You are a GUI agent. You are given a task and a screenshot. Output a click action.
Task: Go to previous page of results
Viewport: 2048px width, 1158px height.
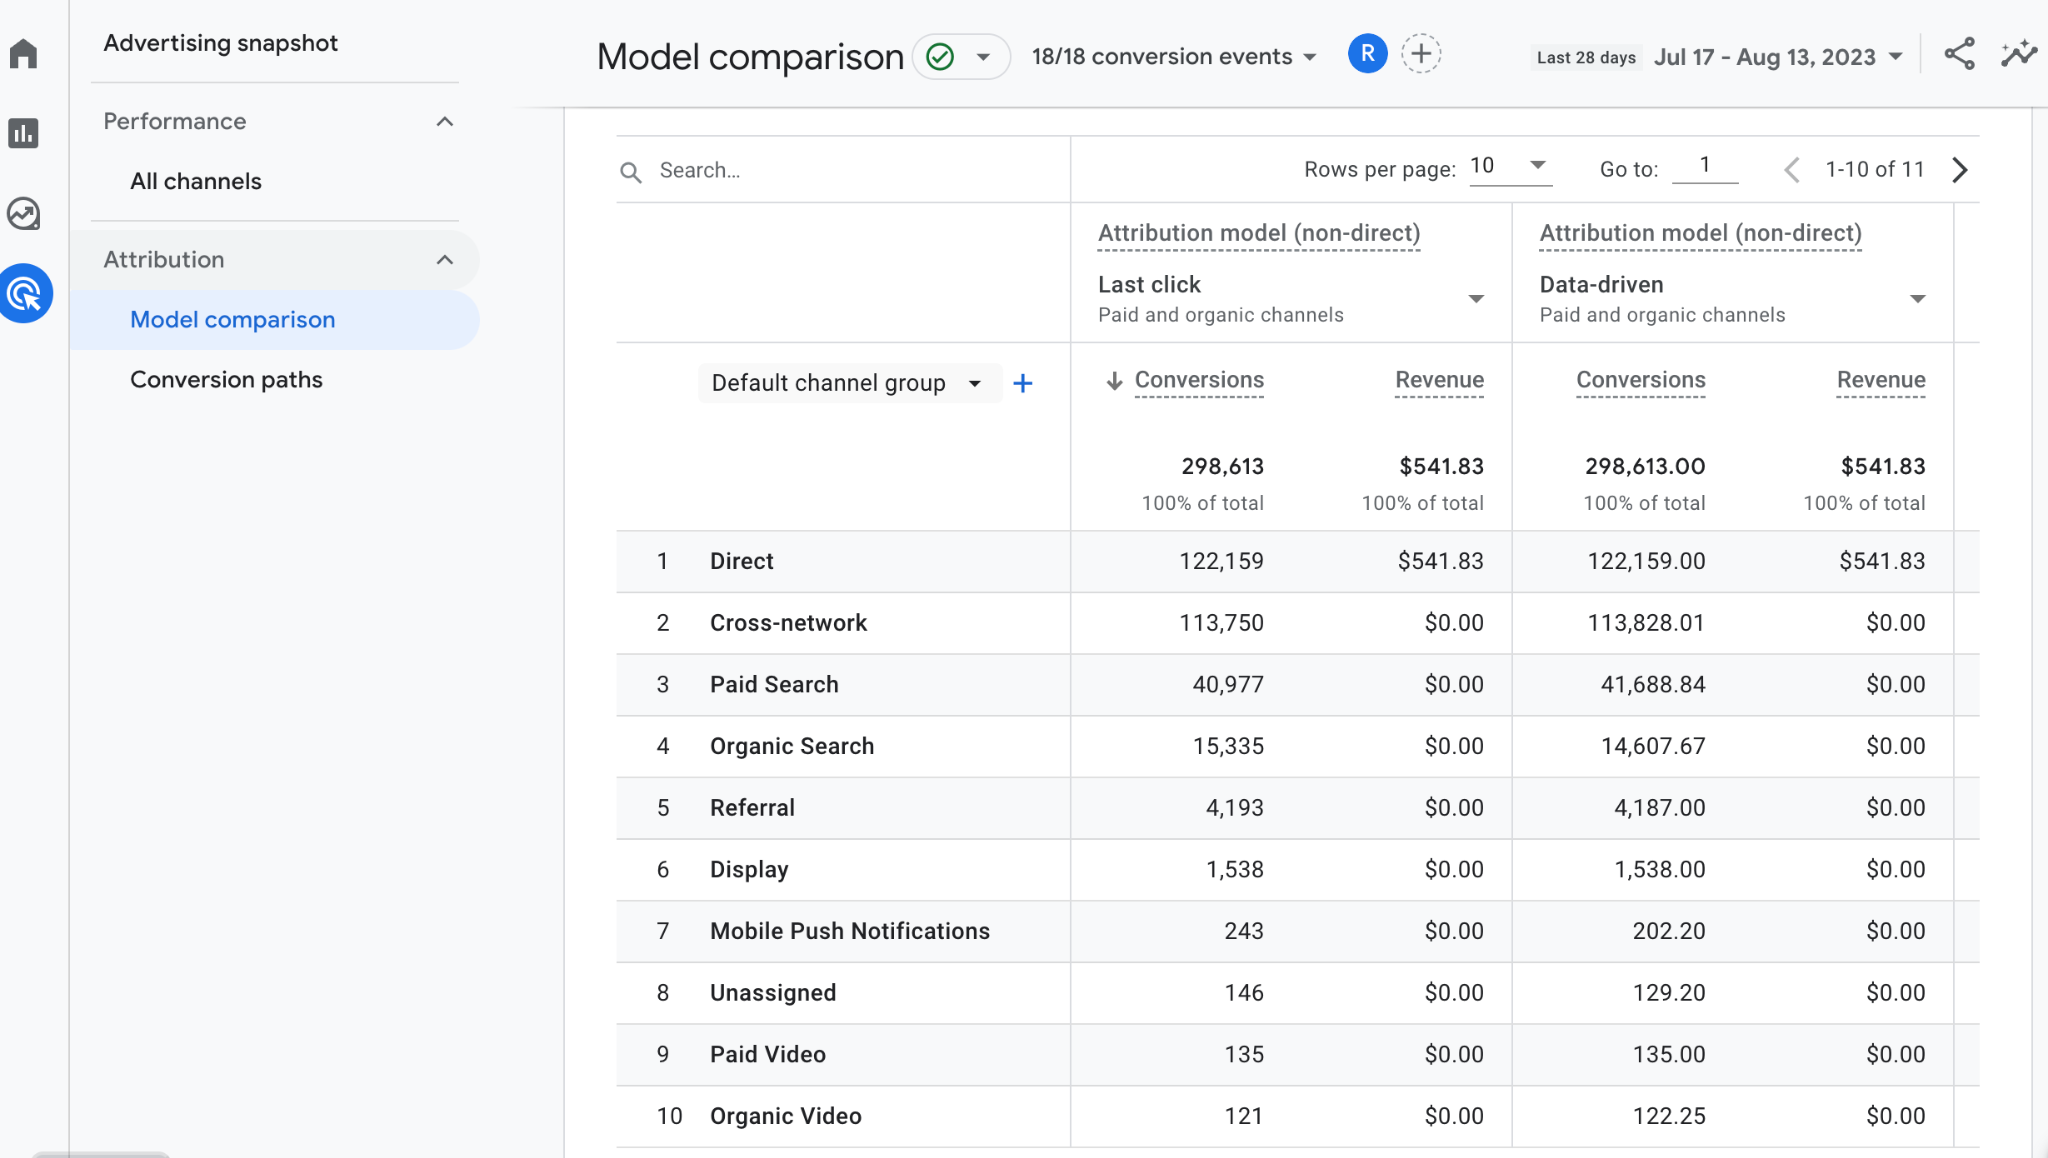(1791, 170)
